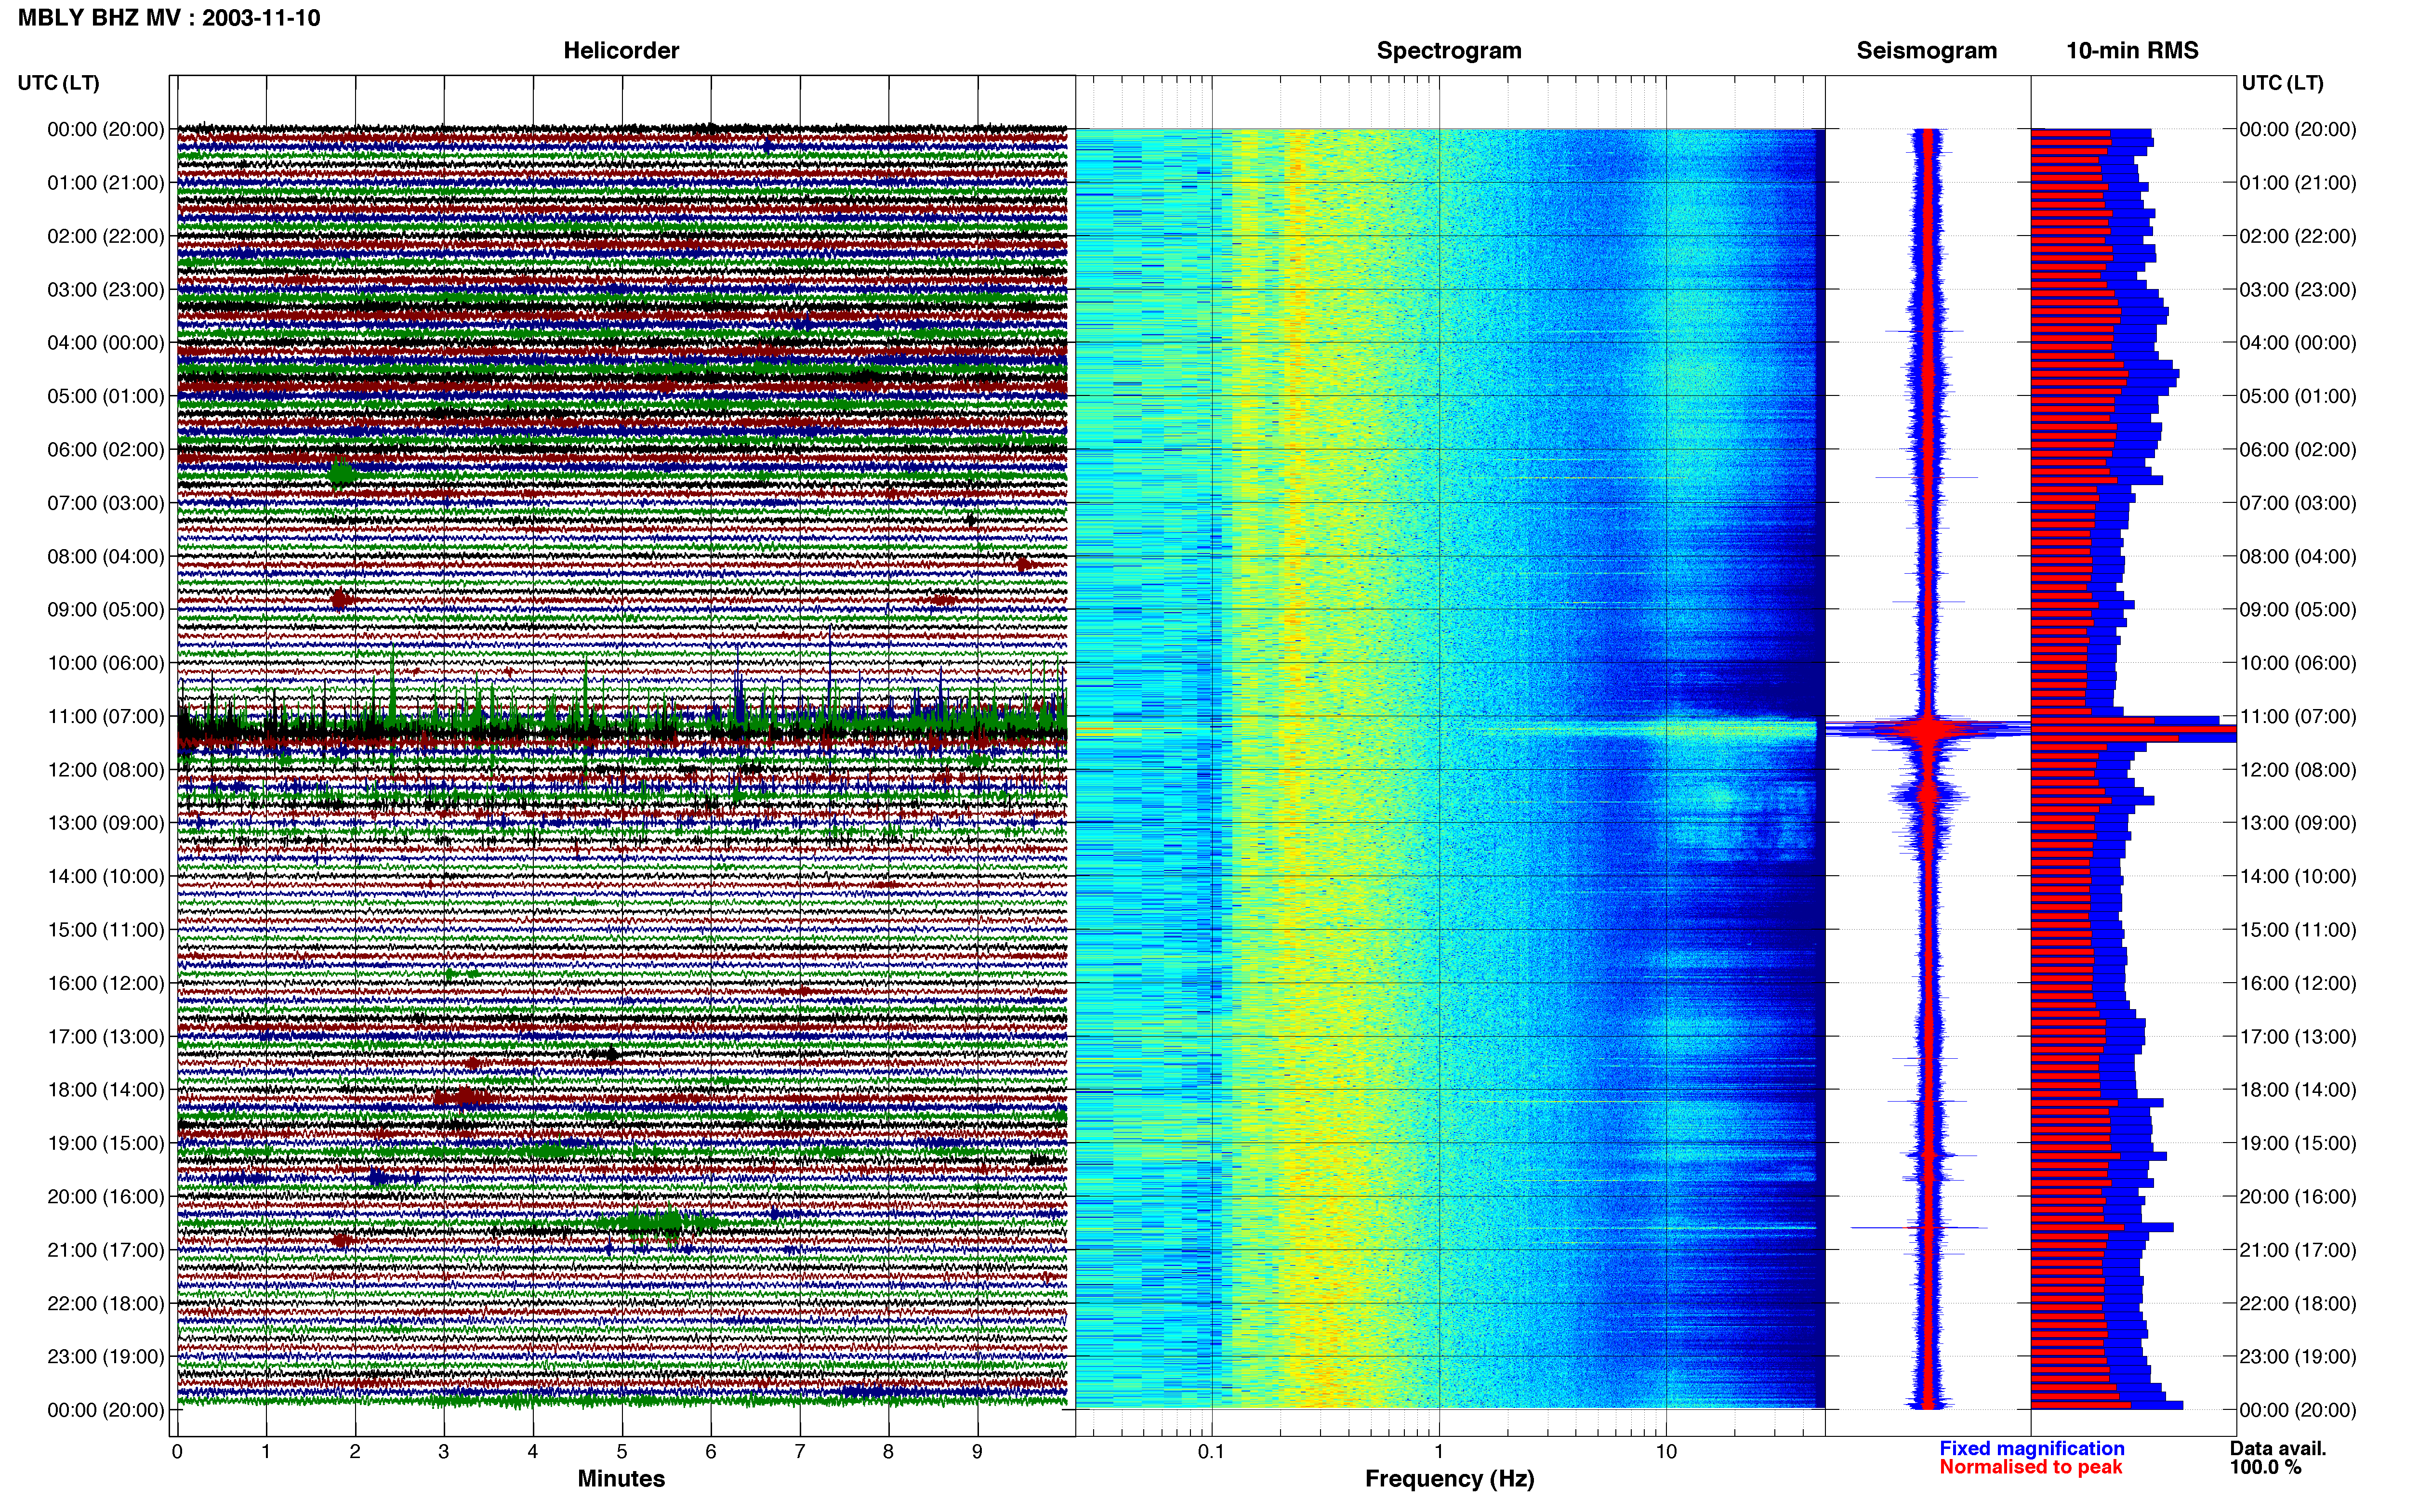Click the 10-min RMS panel heading
Screen dimensions: 2418x1512
(x=2132, y=51)
